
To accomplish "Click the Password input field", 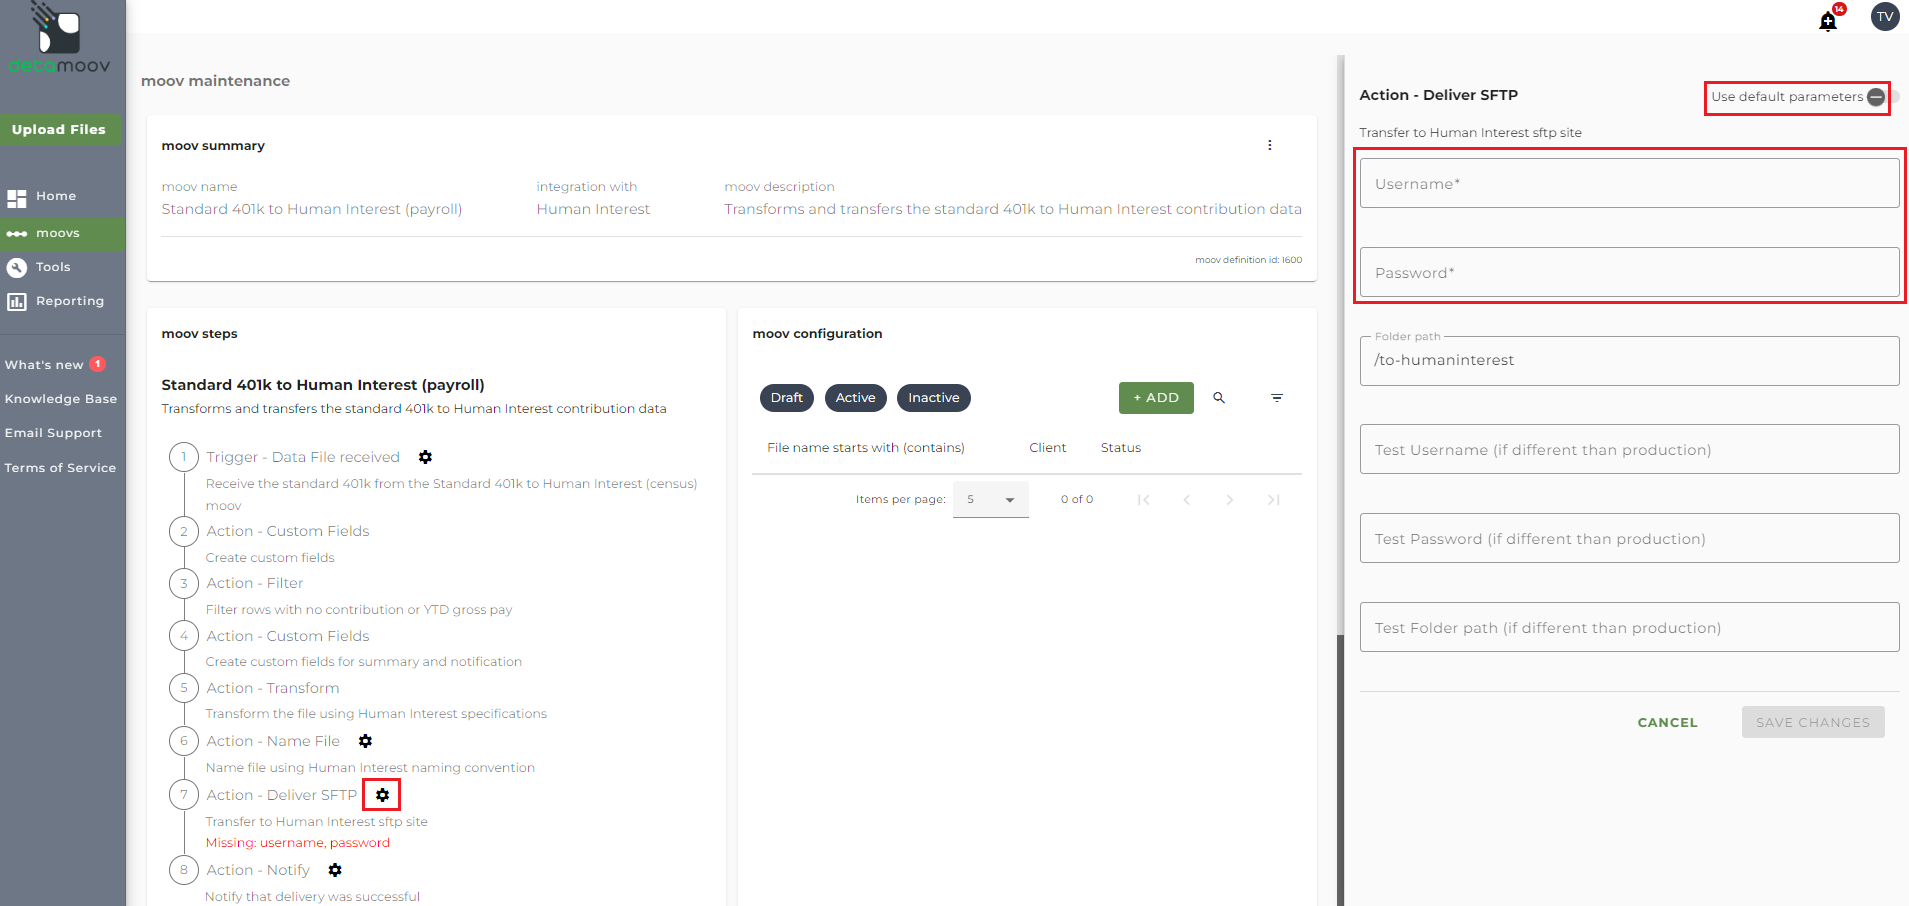I will point(1629,273).
